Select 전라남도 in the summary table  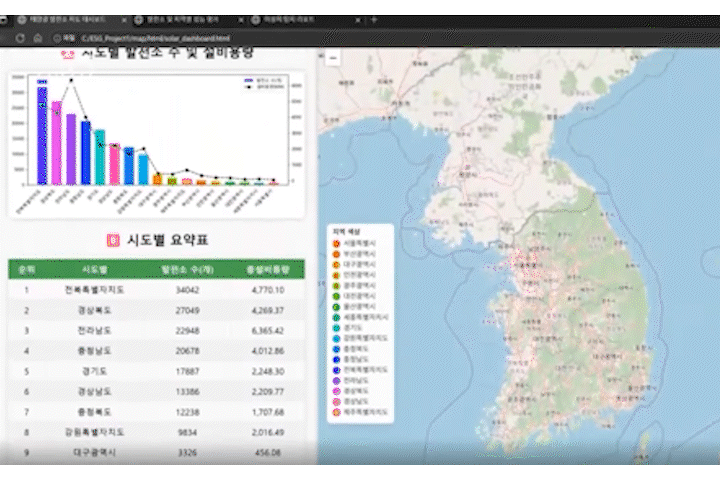pos(95,331)
